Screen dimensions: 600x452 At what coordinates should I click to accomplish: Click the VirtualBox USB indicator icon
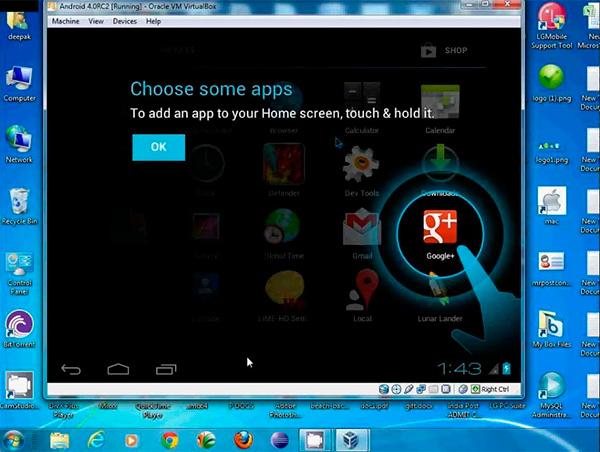(408, 389)
